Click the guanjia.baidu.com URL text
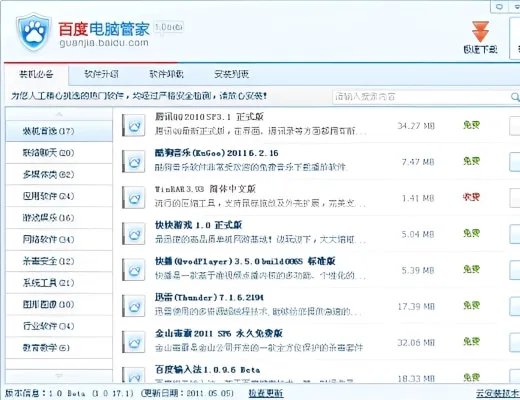The image size is (520, 400). [x=104, y=43]
